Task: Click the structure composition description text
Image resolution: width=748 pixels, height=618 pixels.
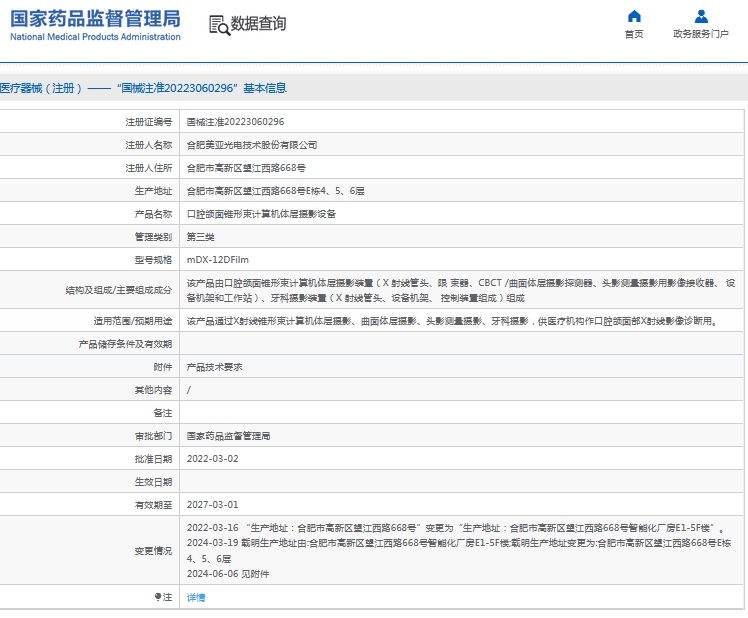Action: 461,290
